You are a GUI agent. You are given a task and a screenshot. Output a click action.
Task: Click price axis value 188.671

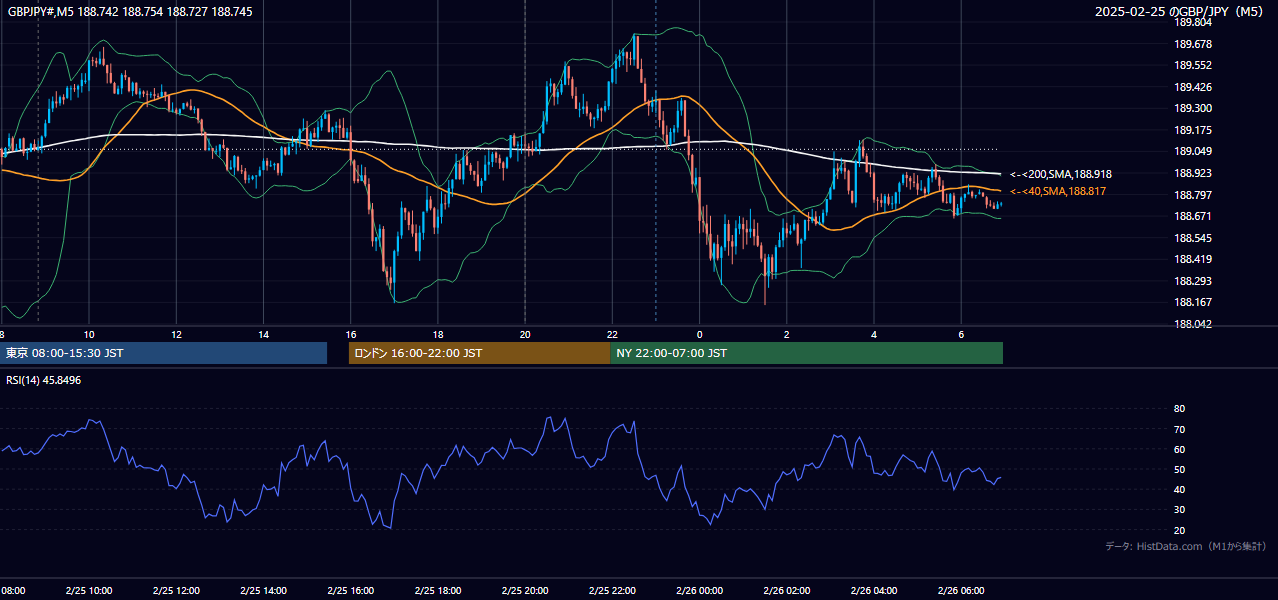(1192, 216)
